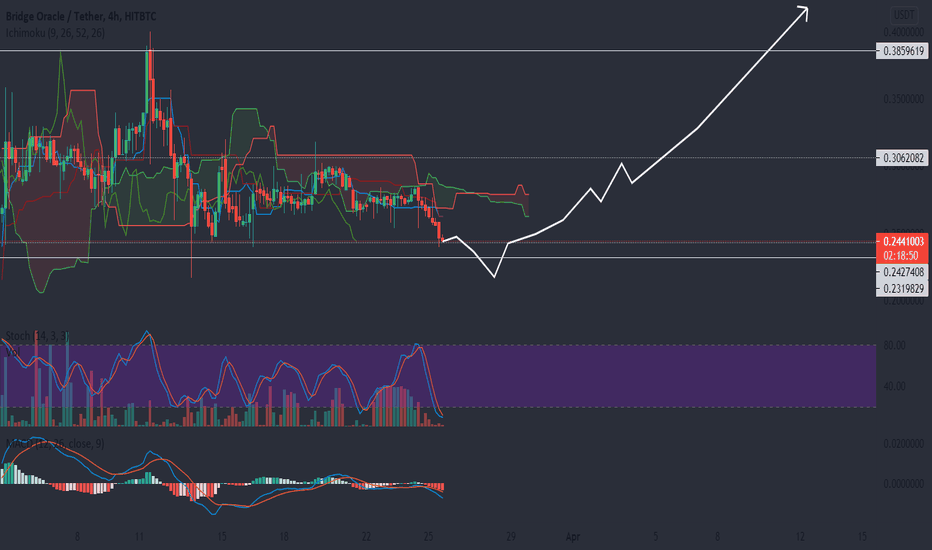Click the red 0.2441003 current price label

(x=903, y=241)
